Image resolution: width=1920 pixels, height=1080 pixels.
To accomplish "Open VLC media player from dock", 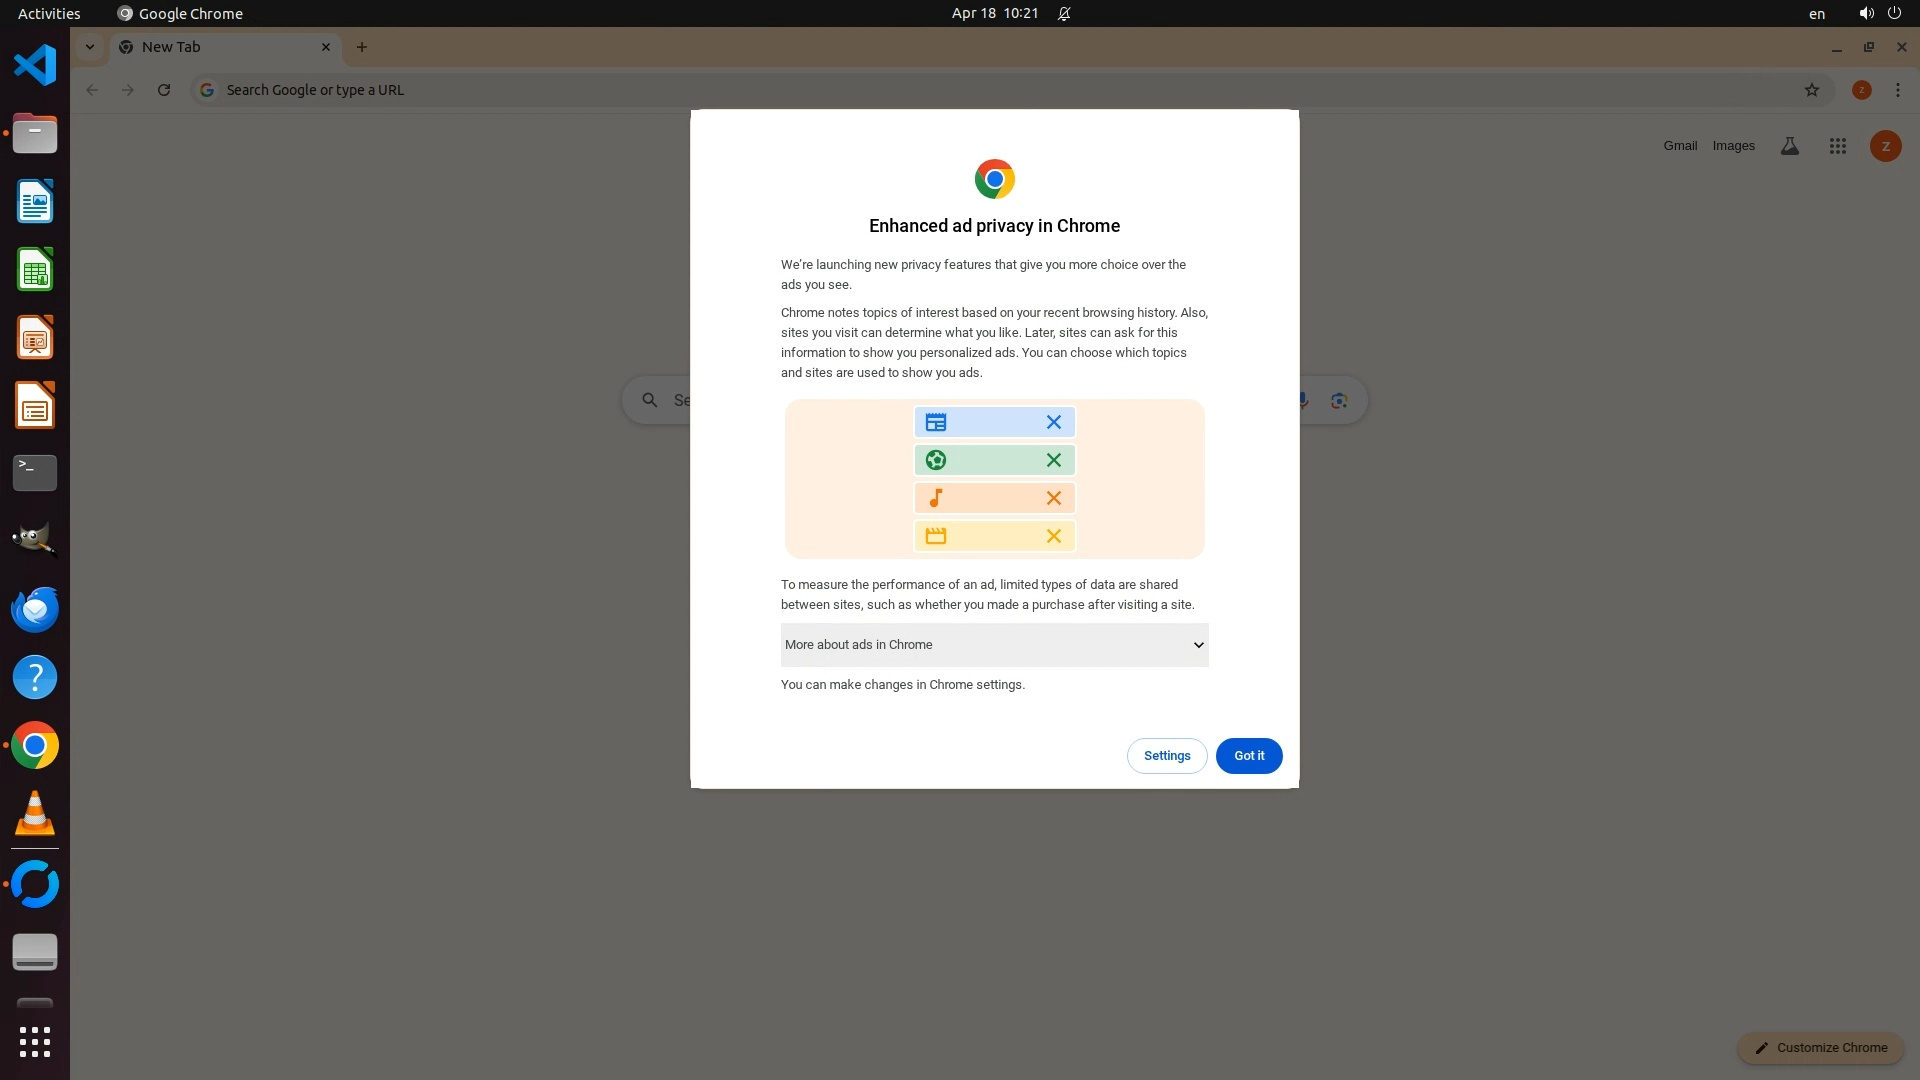I will point(35,814).
